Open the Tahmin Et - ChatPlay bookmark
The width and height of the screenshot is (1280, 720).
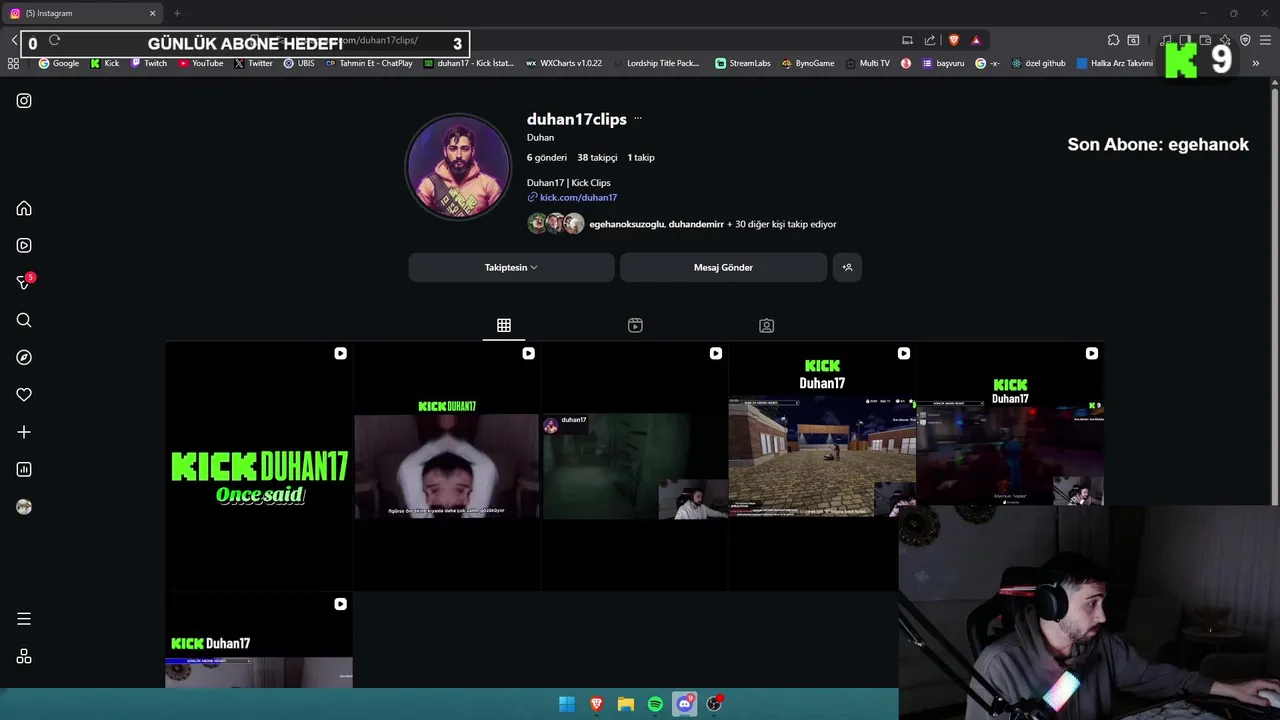coord(369,63)
